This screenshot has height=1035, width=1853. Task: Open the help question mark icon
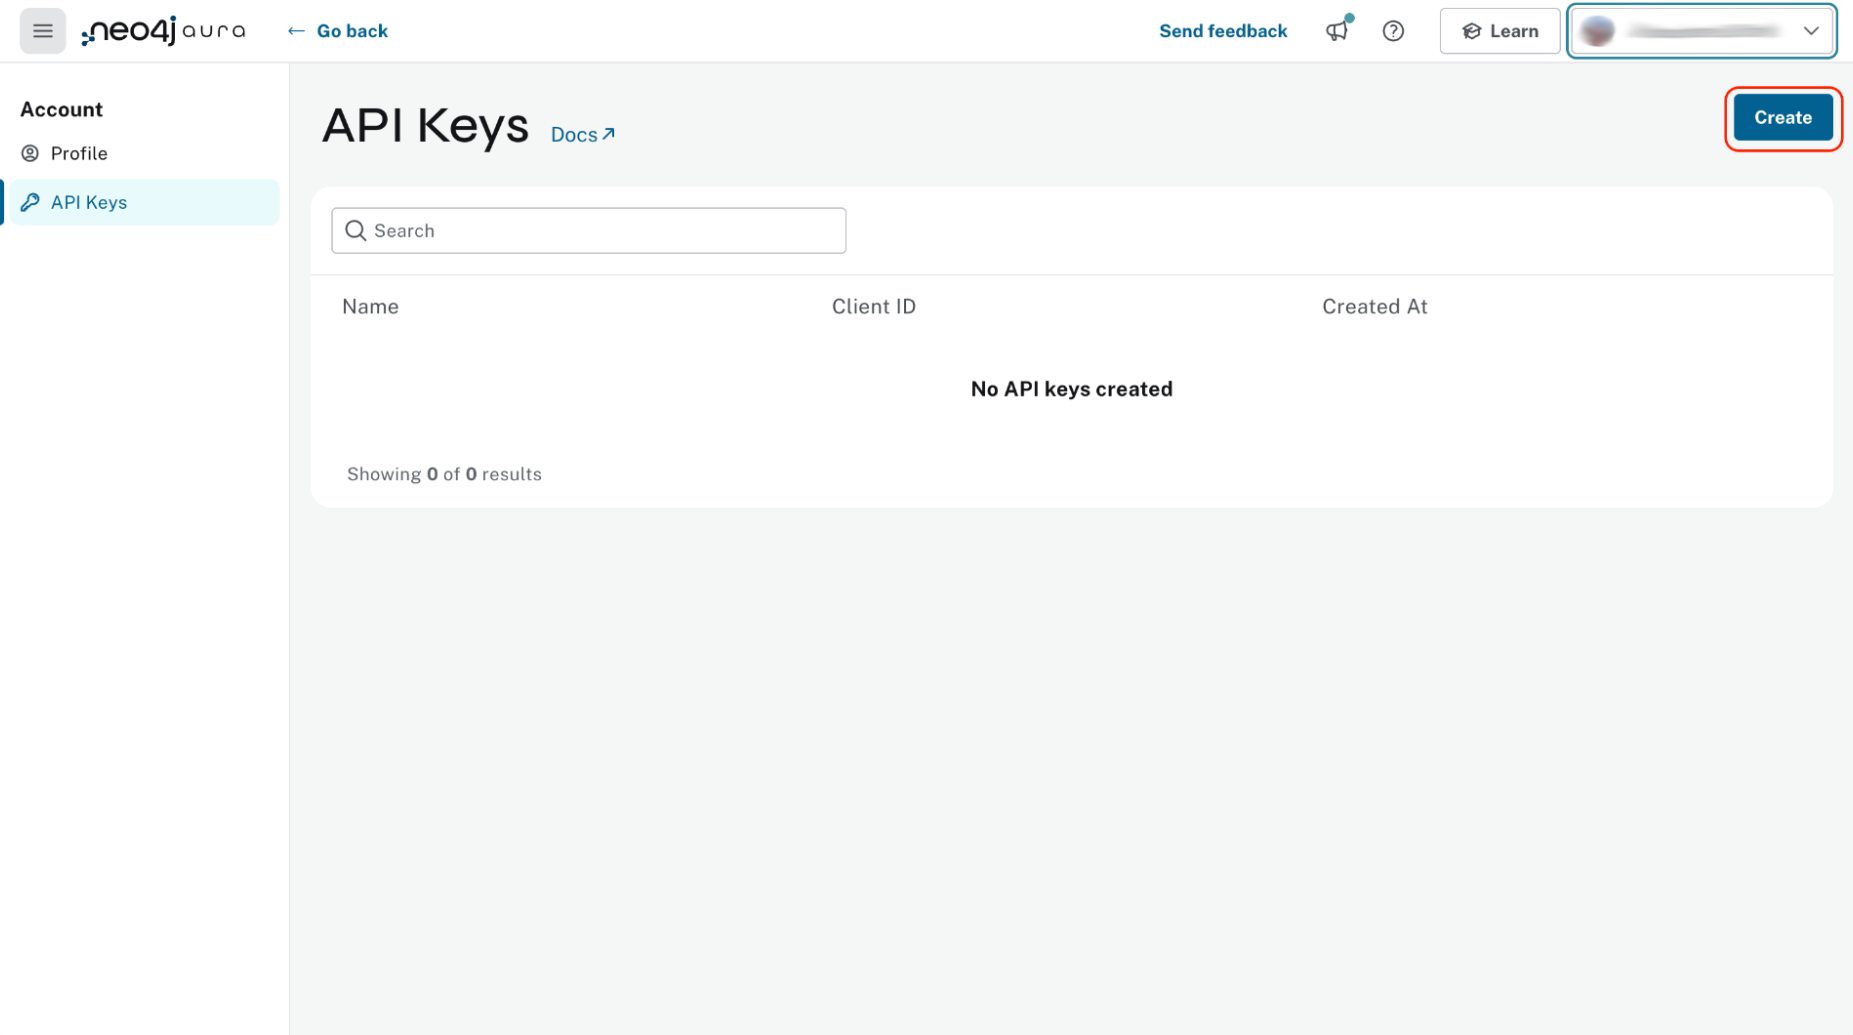pyautogui.click(x=1393, y=31)
